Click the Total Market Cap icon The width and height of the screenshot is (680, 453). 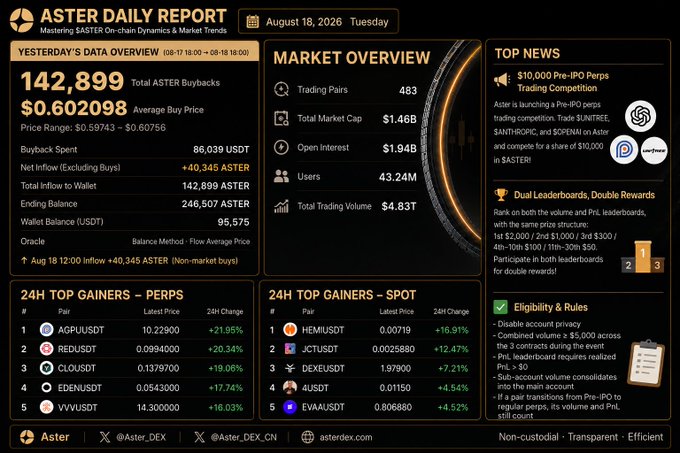coord(281,118)
